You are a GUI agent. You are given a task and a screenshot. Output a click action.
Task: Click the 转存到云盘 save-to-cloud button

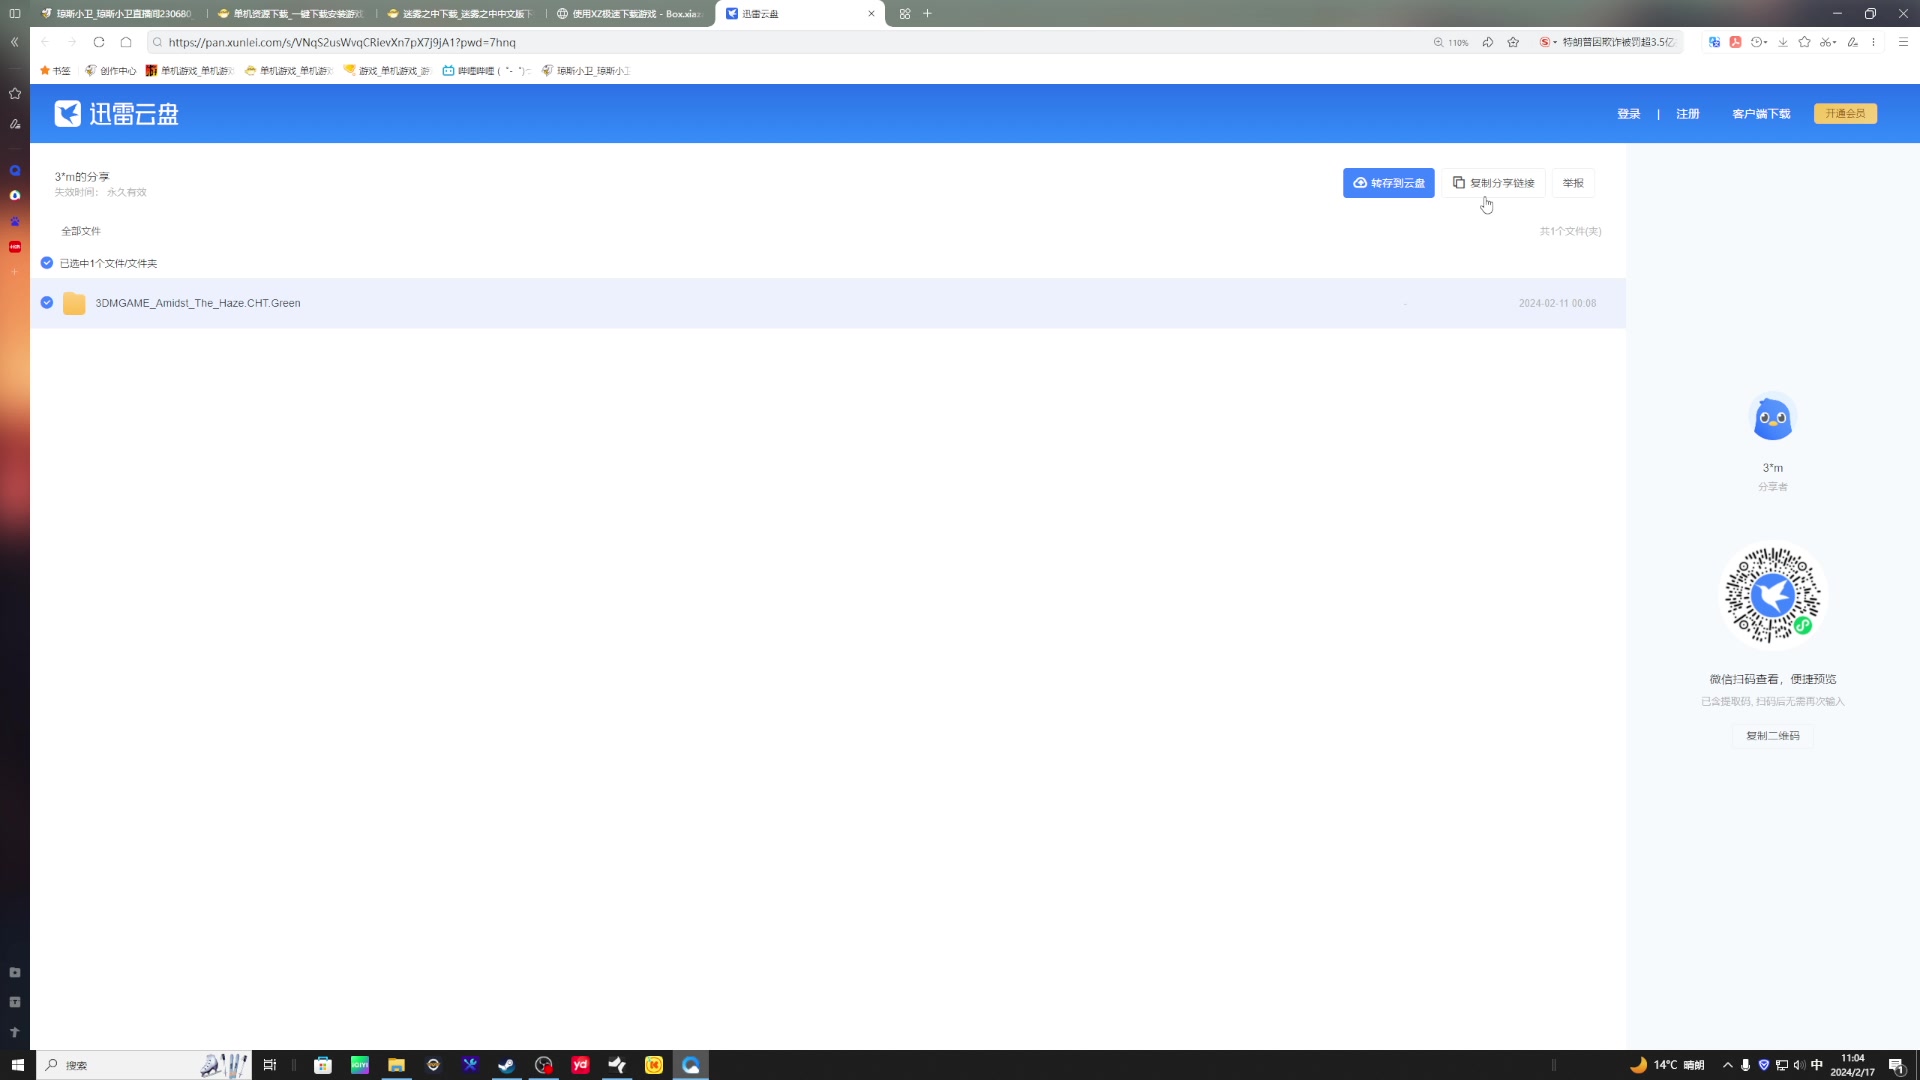pyautogui.click(x=1388, y=183)
